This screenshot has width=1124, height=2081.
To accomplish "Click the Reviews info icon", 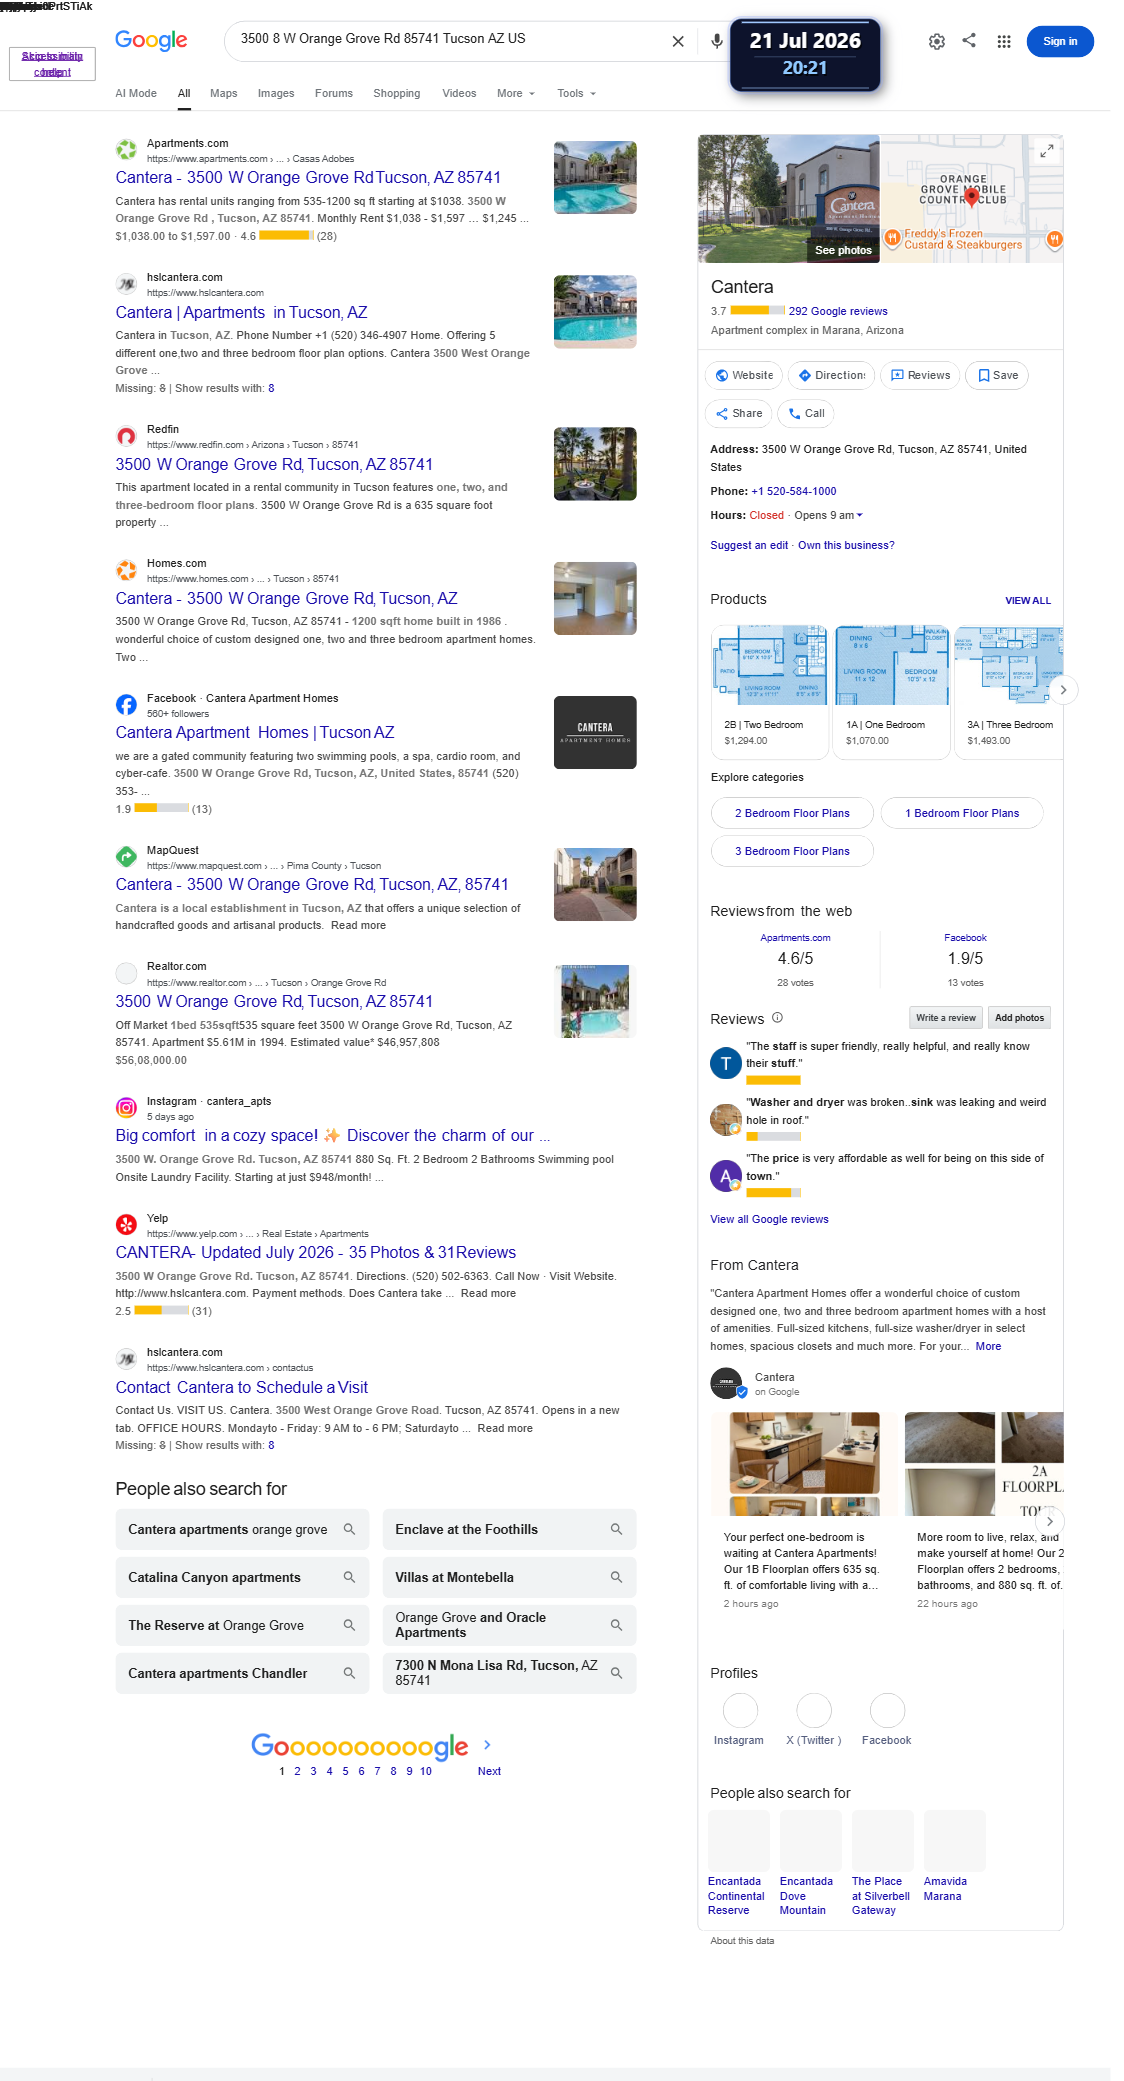I will 777,1018.
